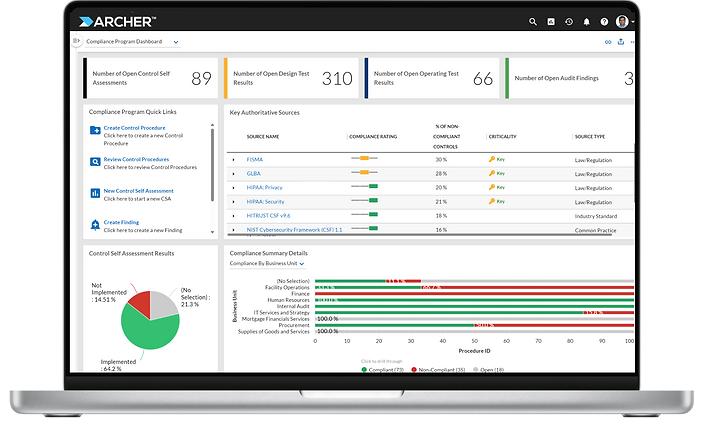The image size is (704, 444).
Task: Expand the NIST Cybersecurity Framework row arrow
Action: (x=233, y=230)
